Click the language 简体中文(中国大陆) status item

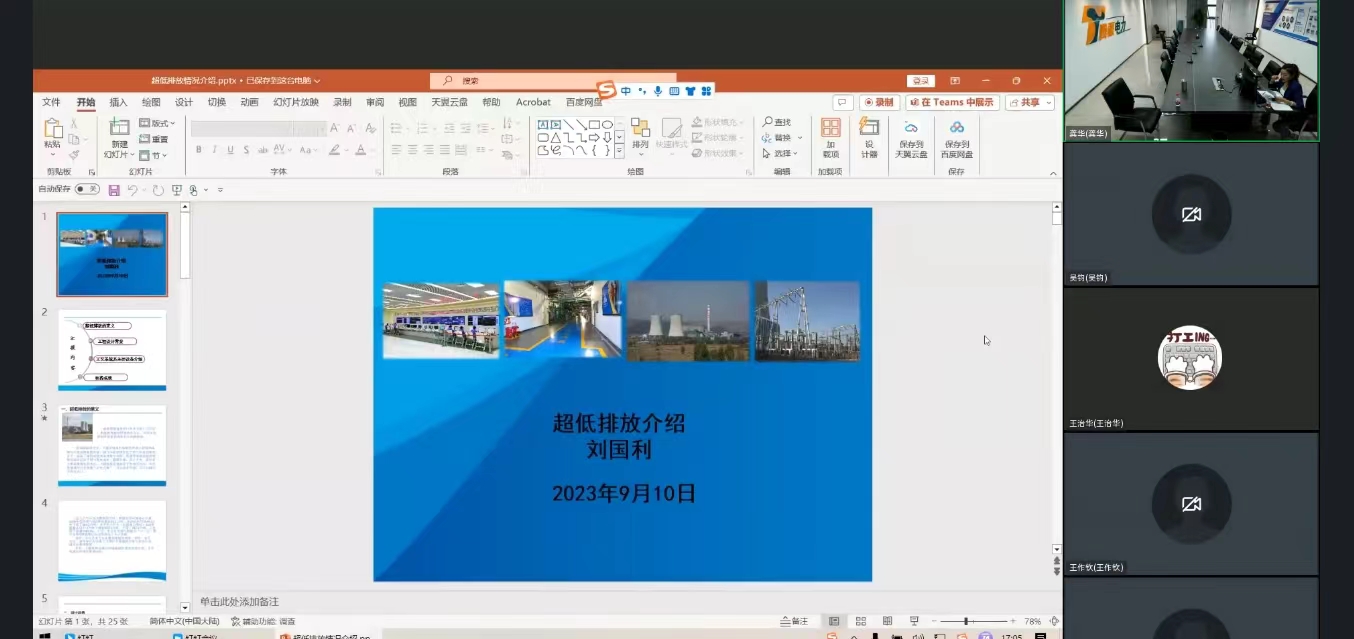tap(185, 621)
